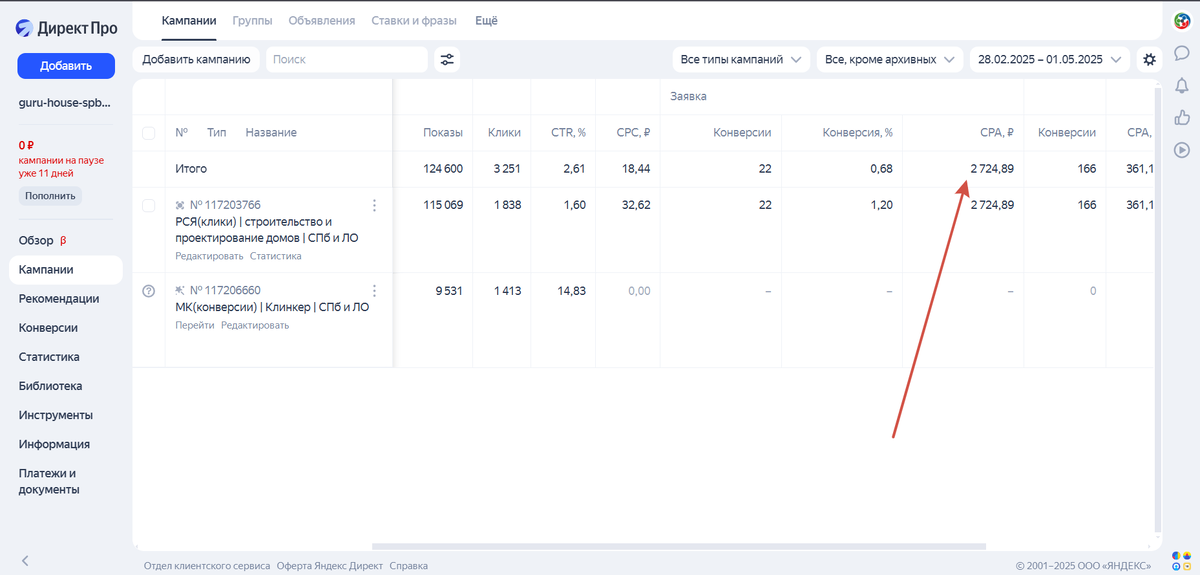Open the Ещё tab menu

(x=486, y=20)
